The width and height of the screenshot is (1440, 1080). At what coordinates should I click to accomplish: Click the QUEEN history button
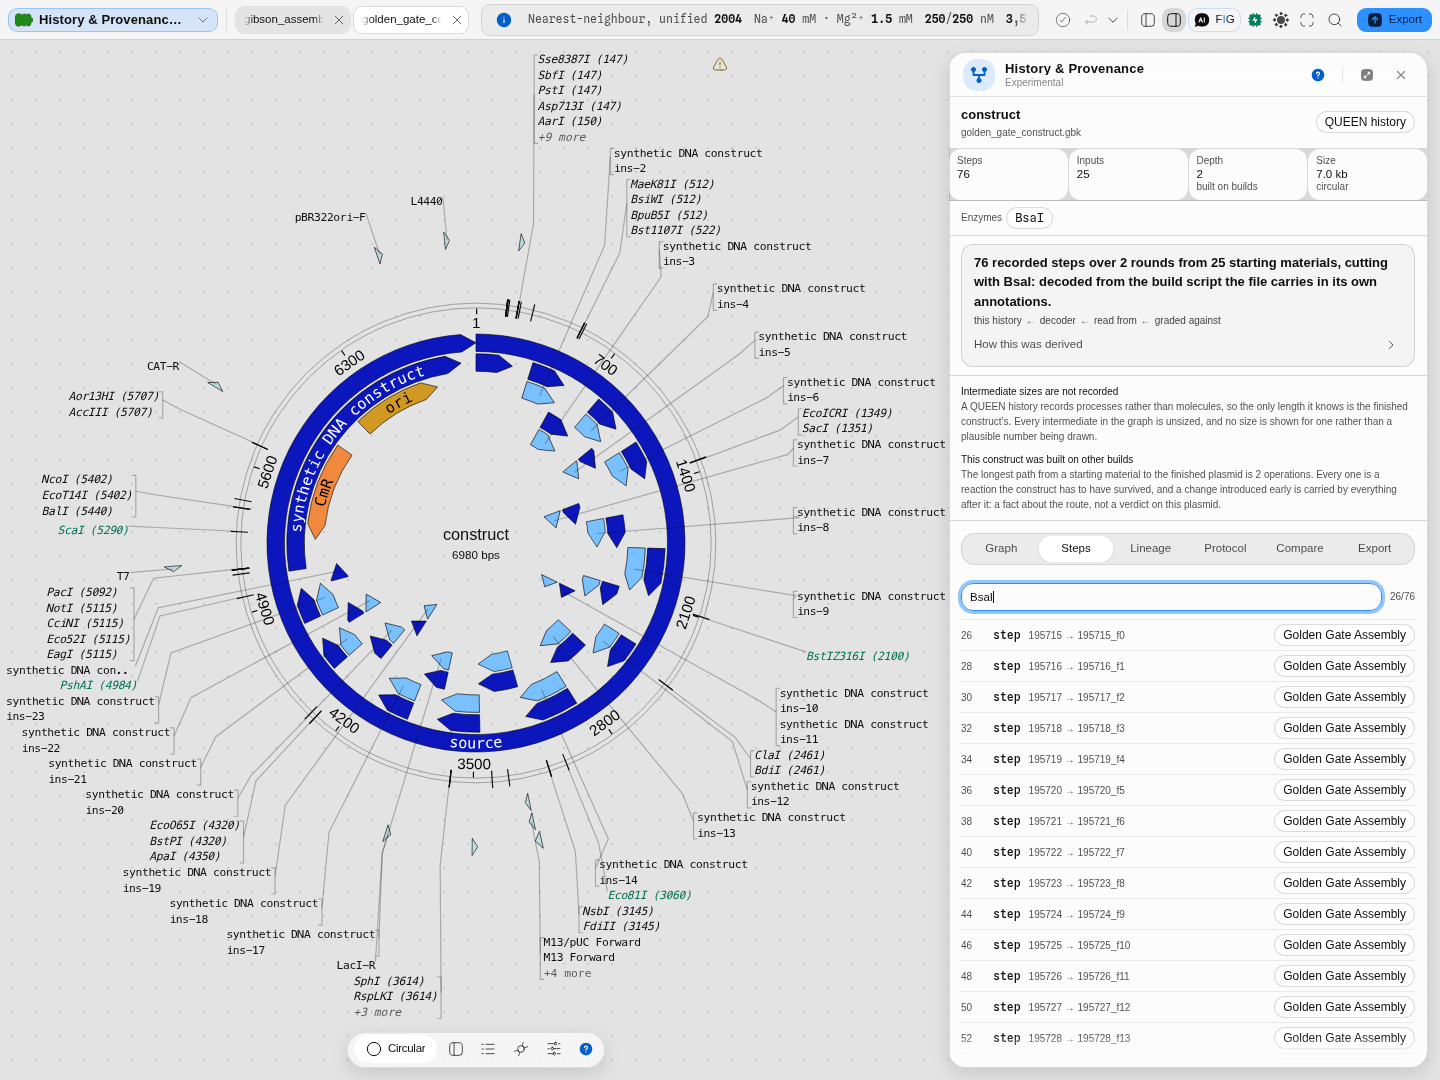[x=1365, y=122]
